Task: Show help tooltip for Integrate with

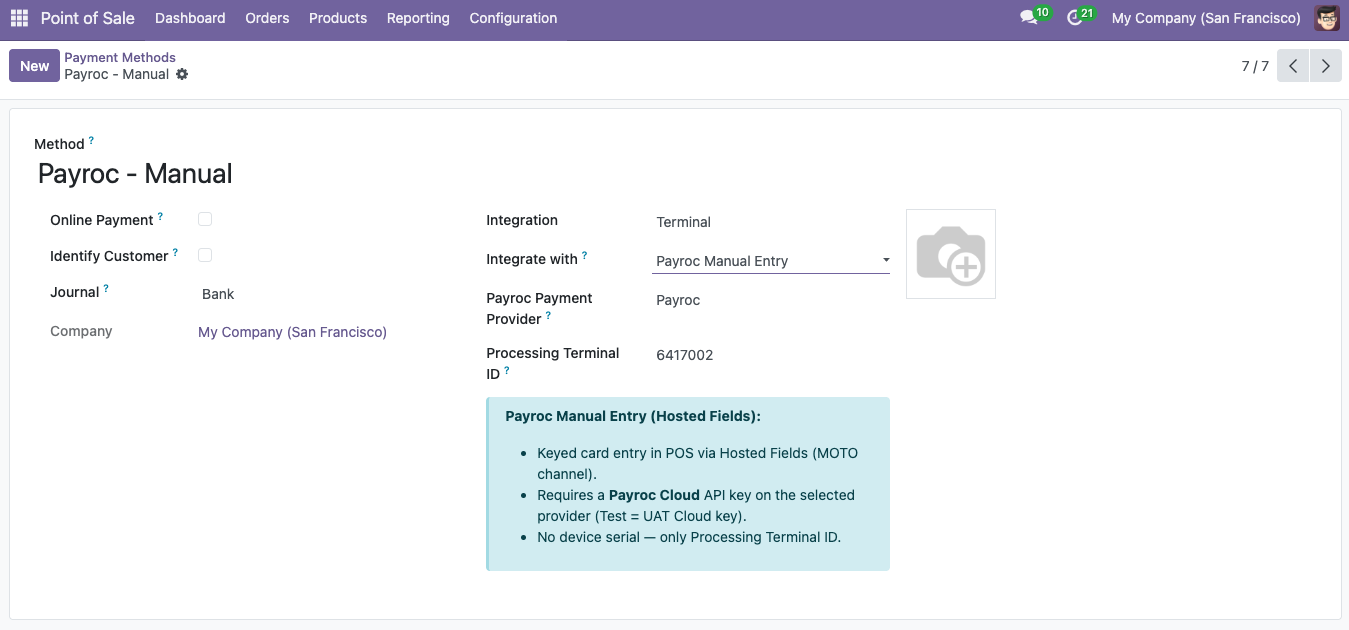Action: (x=585, y=255)
